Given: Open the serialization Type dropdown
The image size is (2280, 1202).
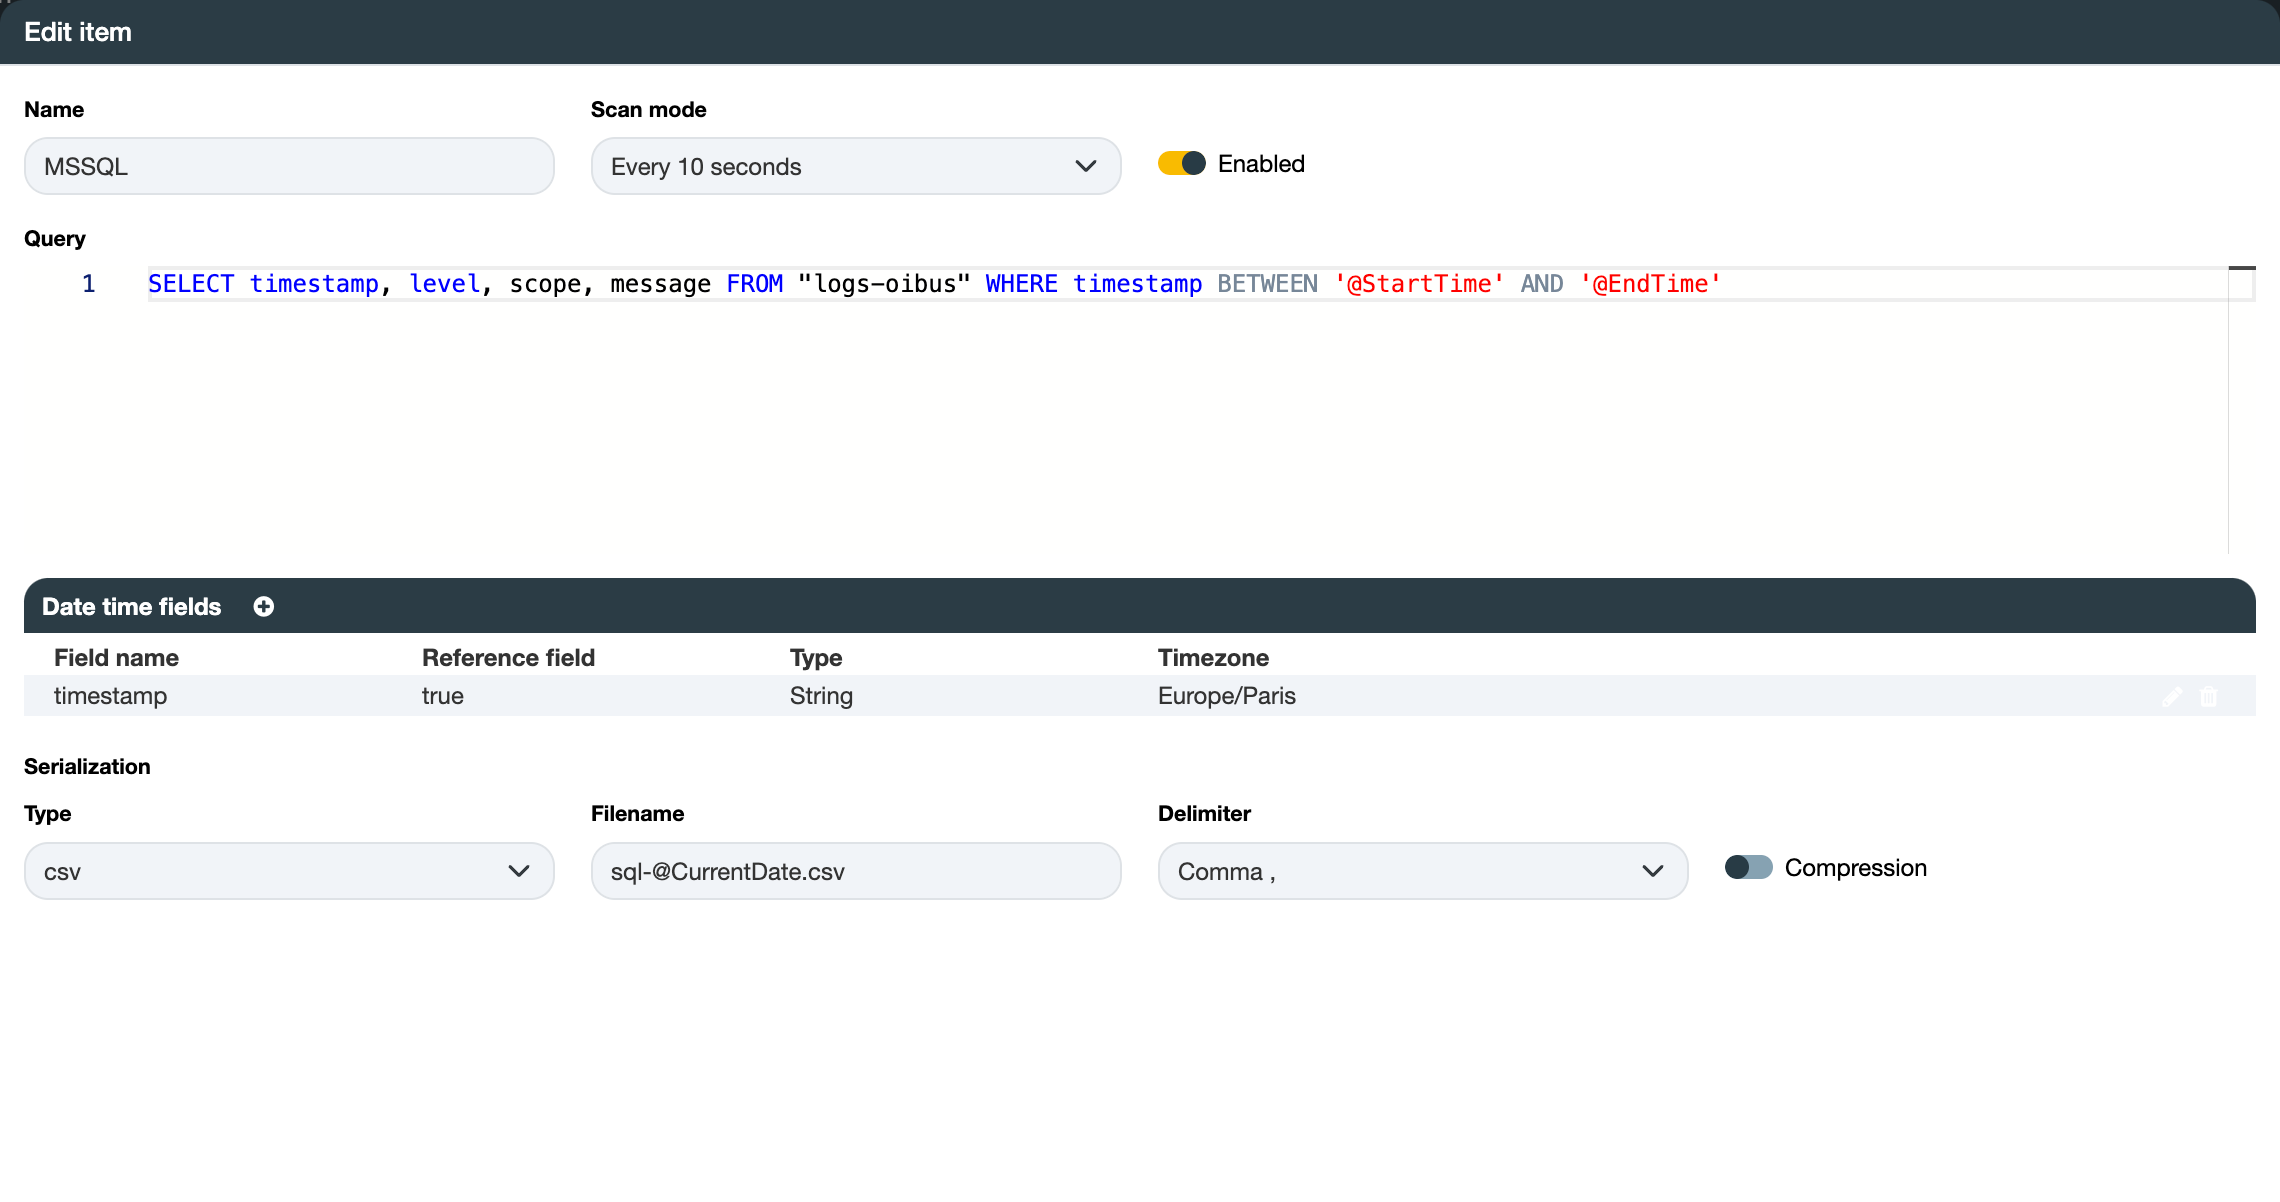Looking at the screenshot, I should coord(289,871).
